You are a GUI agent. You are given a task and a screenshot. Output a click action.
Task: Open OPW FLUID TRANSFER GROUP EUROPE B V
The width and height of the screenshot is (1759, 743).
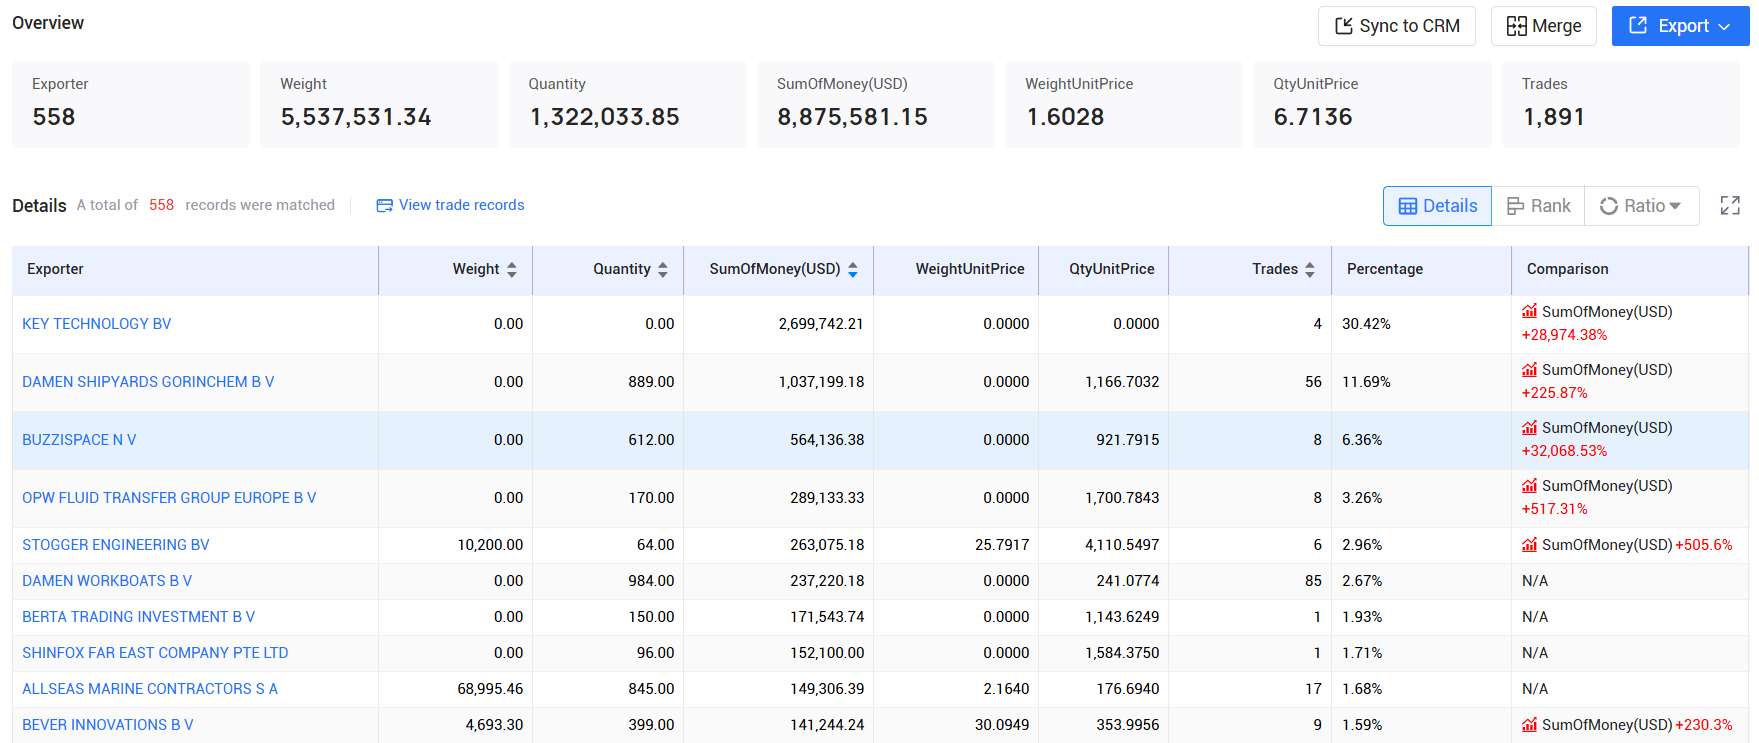(169, 498)
